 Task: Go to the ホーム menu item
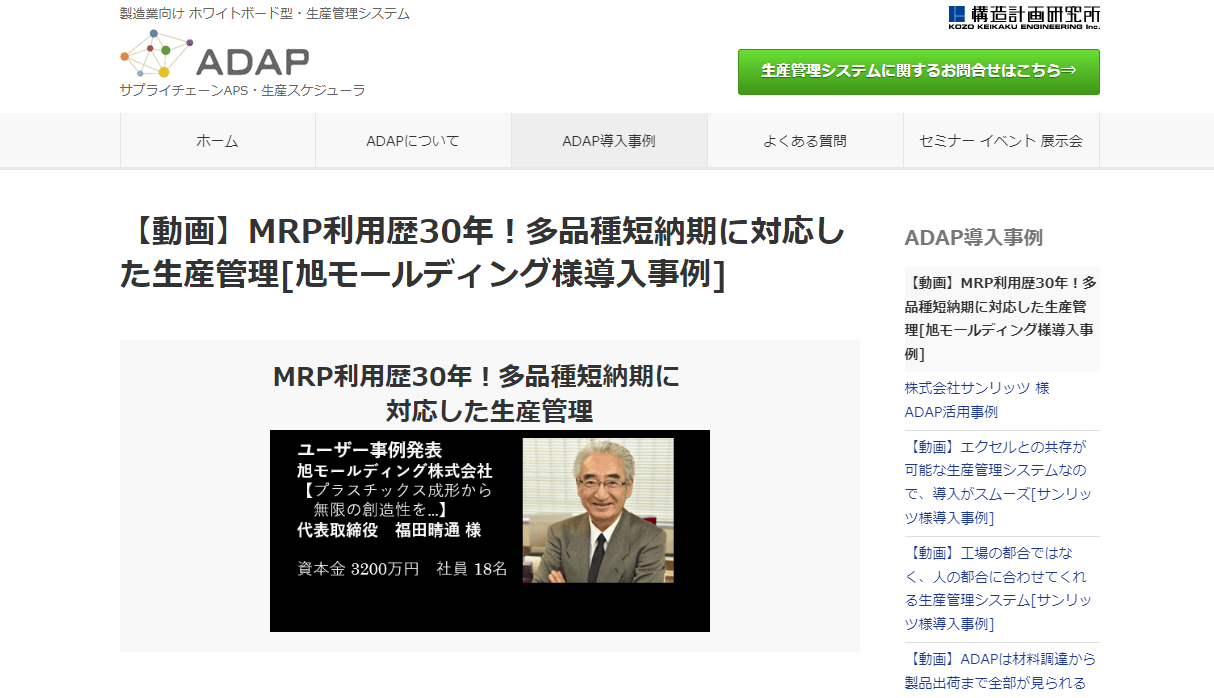(x=218, y=141)
